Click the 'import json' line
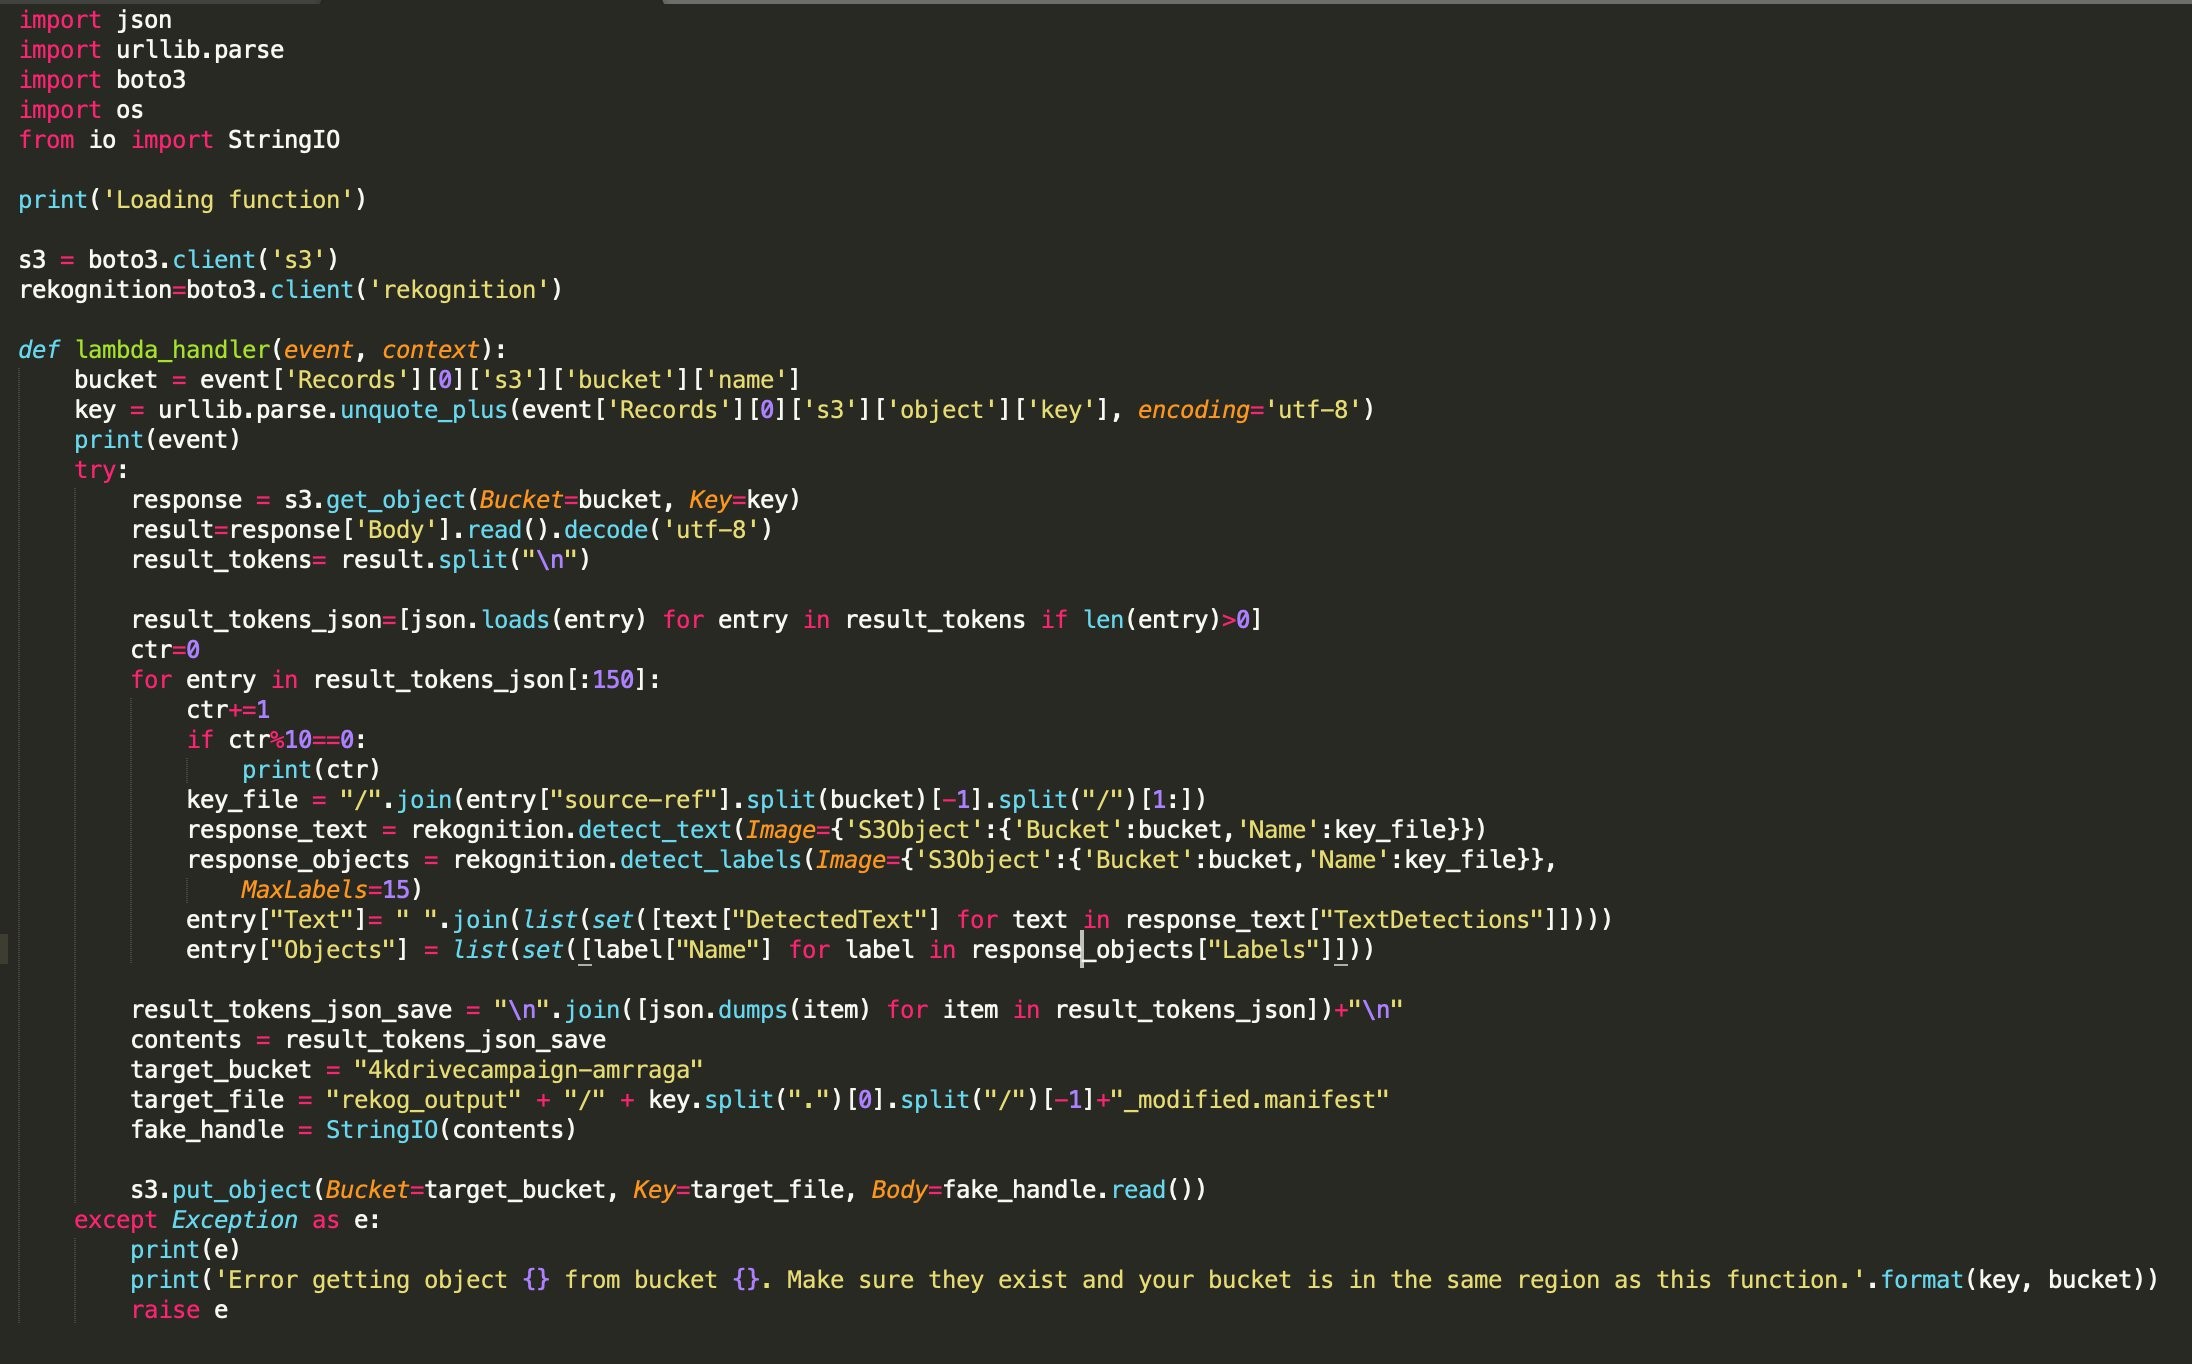The image size is (2192, 1364). [95, 20]
